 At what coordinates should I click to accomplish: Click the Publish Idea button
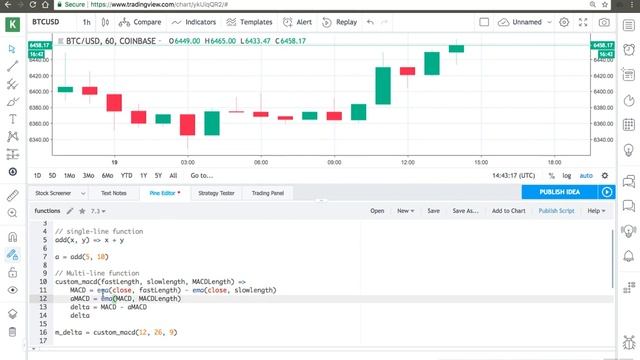coord(560,192)
